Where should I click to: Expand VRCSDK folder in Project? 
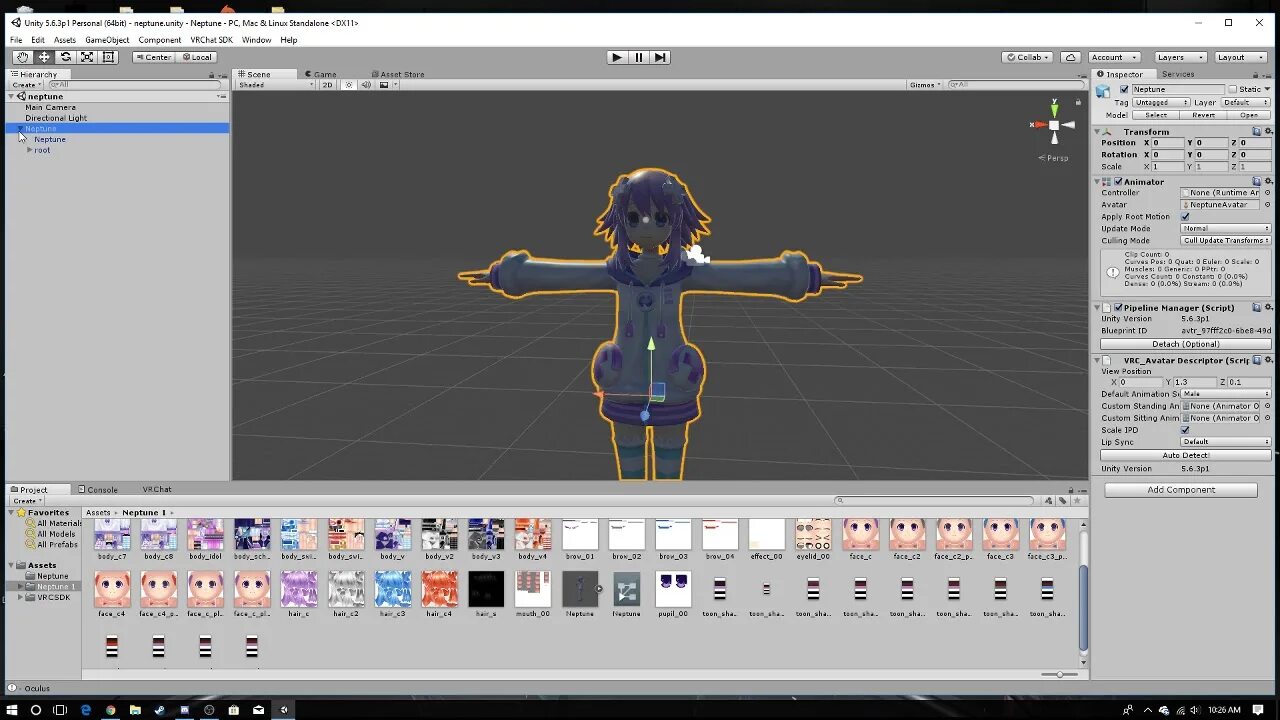(x=21, y=597)
